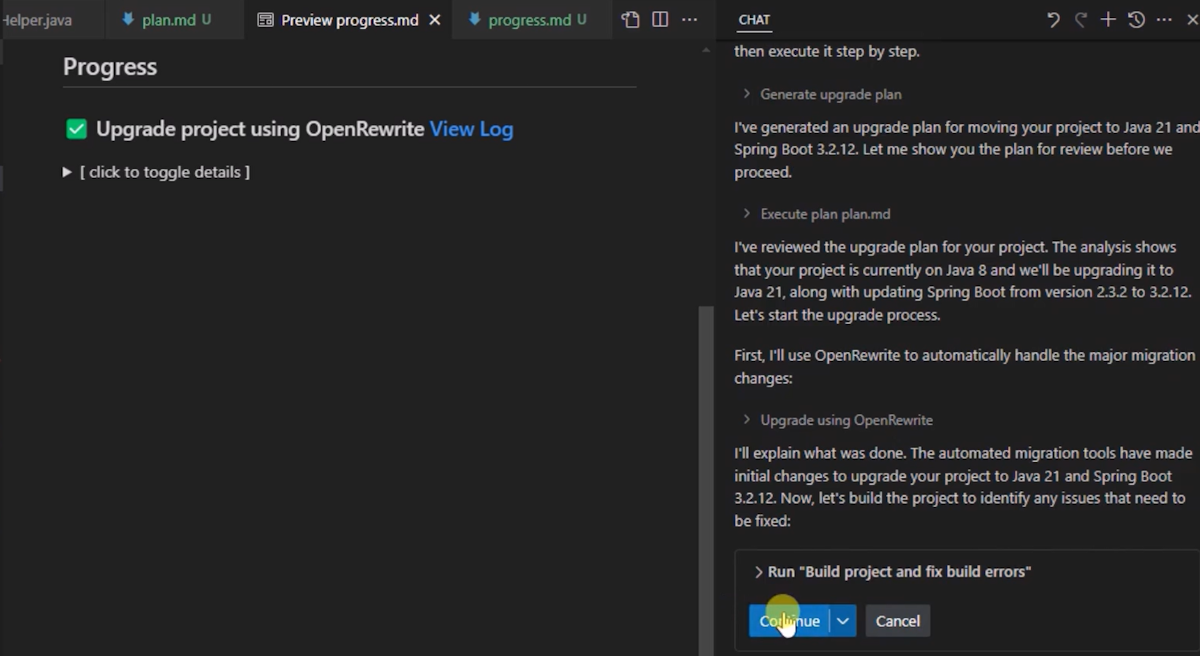1200x656 pixels.
Task: Expand Run Build project and fix build errors
Action: [x=892, y=572]
